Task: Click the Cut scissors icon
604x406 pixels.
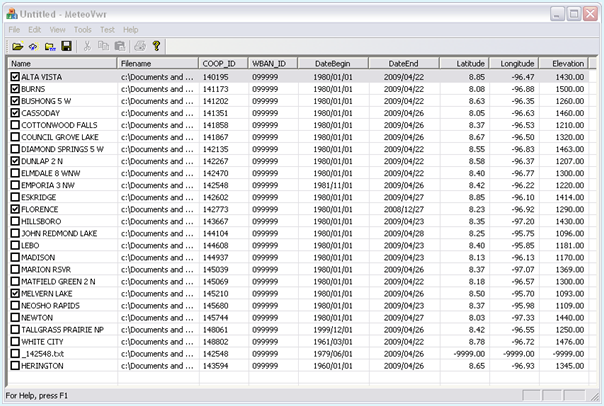Action: pos(87,46)
